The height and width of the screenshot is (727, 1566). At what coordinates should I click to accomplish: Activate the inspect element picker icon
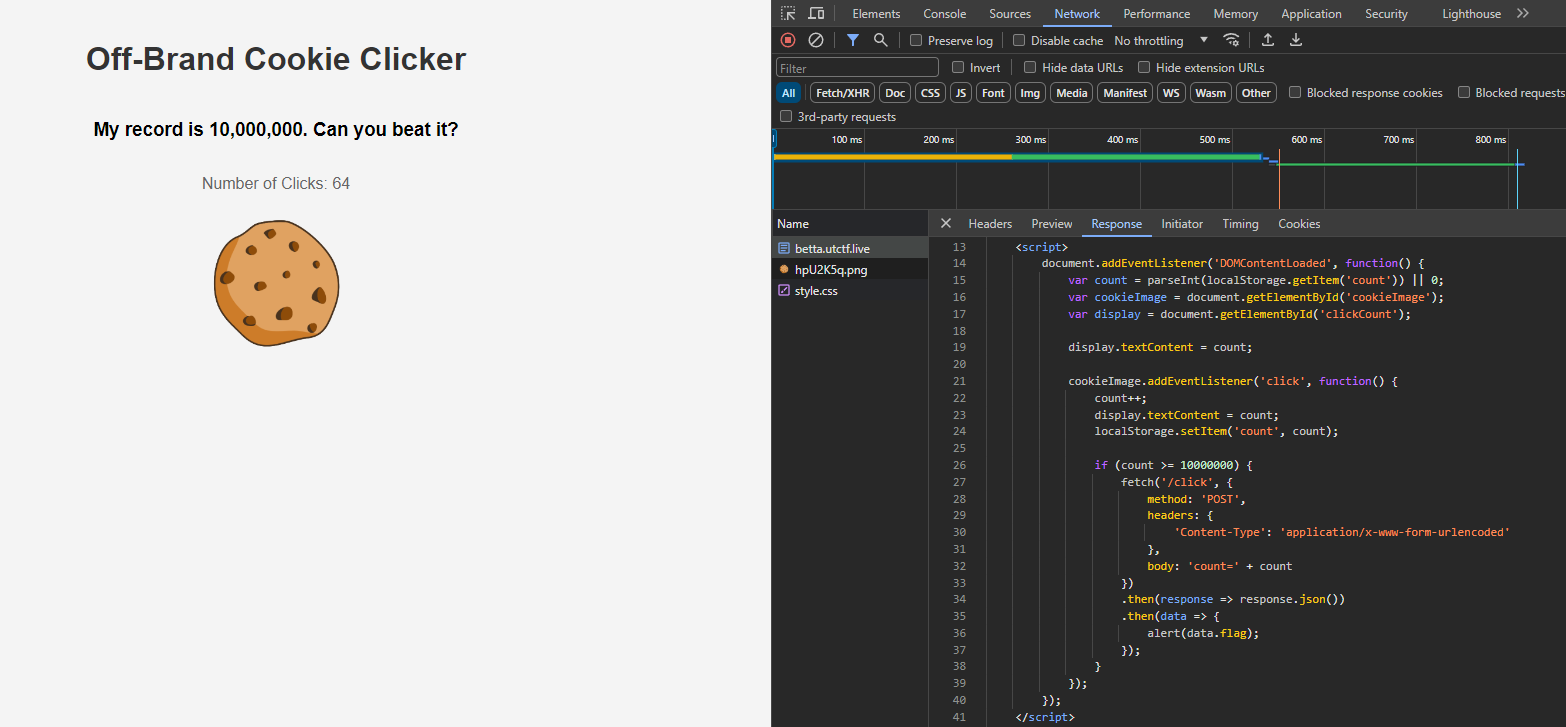pos(788,13)
